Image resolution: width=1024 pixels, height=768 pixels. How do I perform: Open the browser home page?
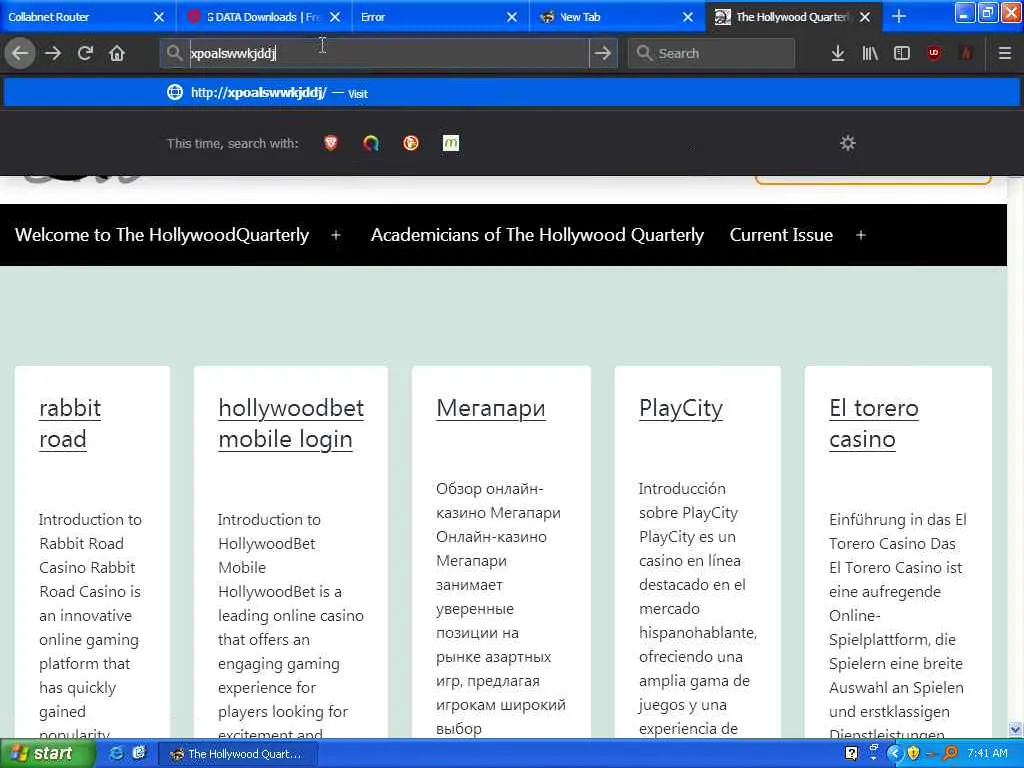[x=117, y=53]
